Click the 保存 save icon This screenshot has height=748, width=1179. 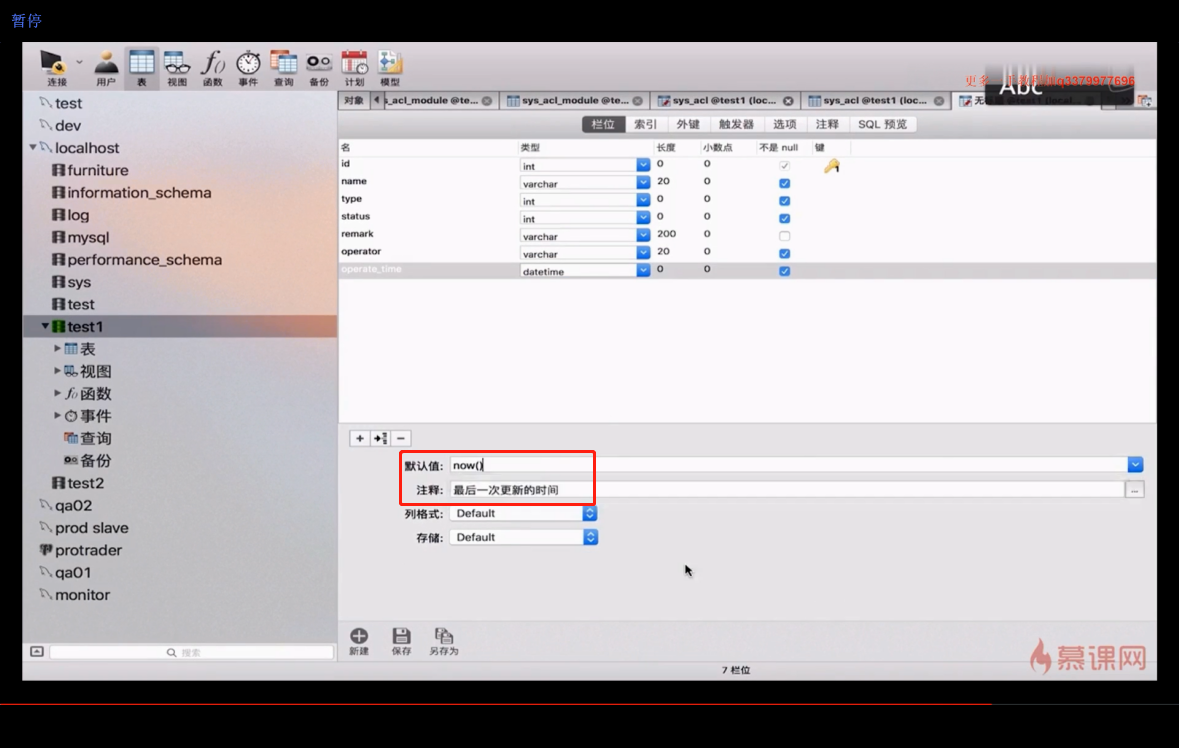click(x=402, y=641)
